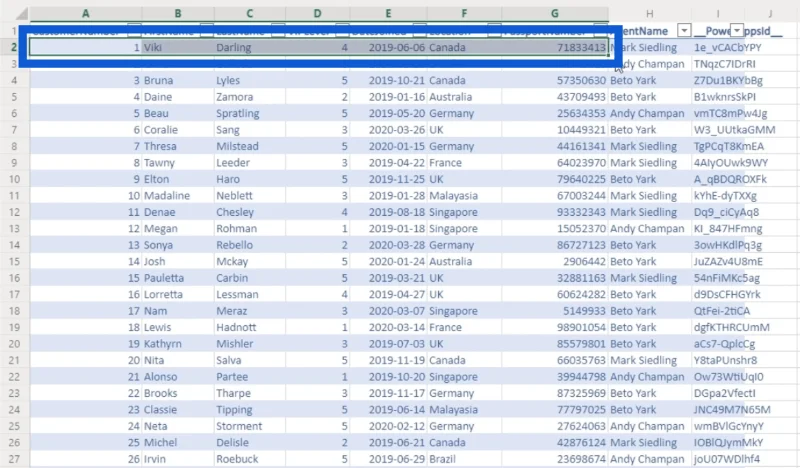Click the last name cell "Spratling"

(x=249, y=113)
